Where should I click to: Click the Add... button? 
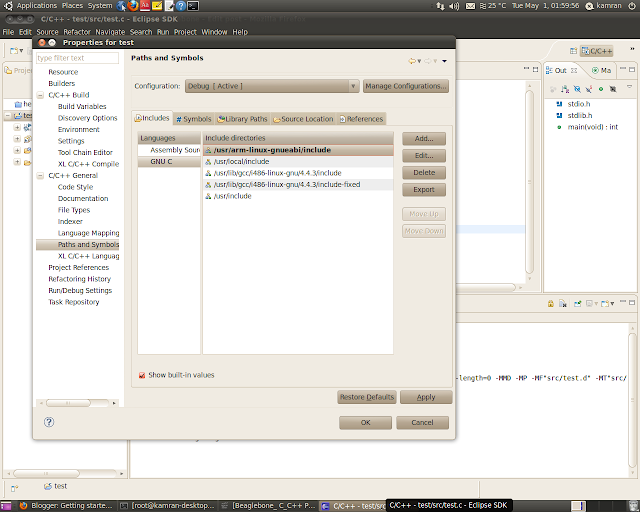424,138
